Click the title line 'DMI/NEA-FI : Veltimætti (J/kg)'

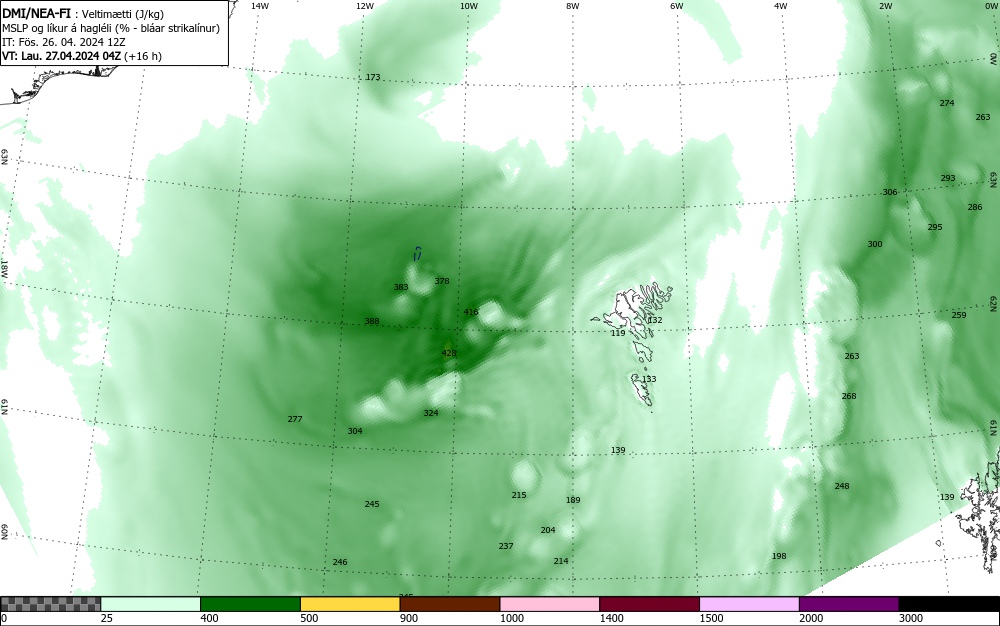83,14
